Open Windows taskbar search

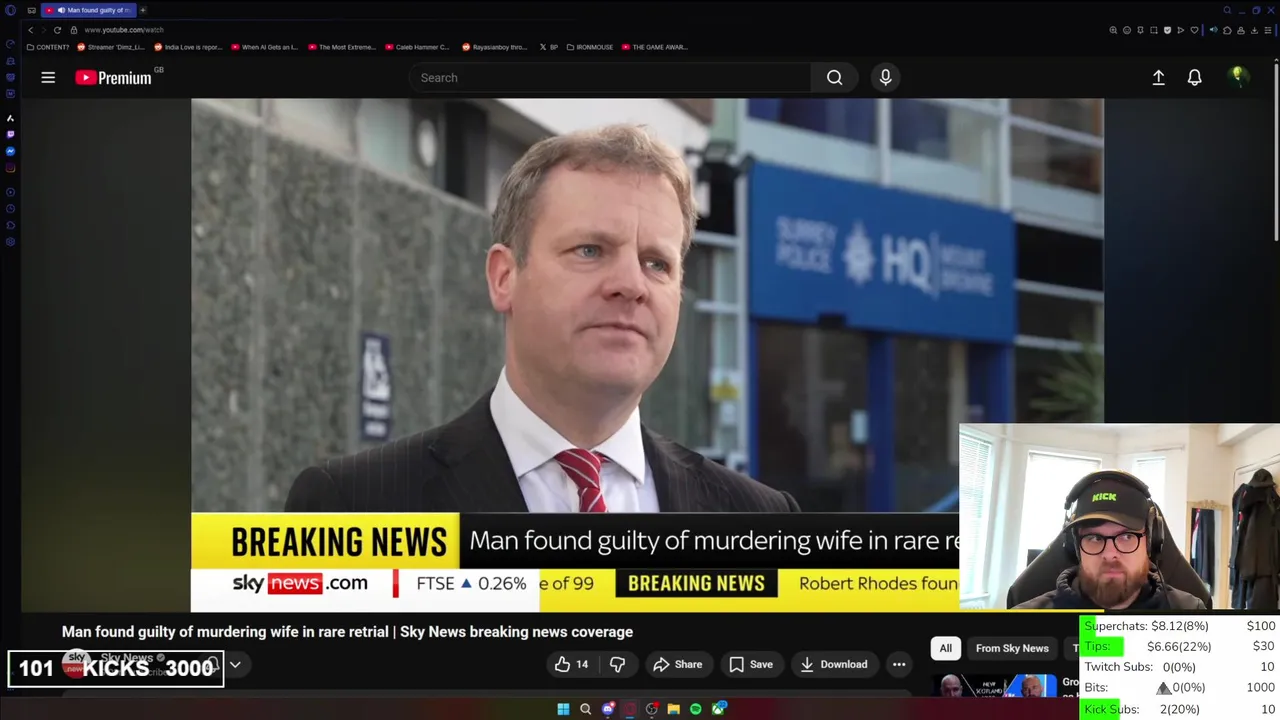tap(585, 709)
